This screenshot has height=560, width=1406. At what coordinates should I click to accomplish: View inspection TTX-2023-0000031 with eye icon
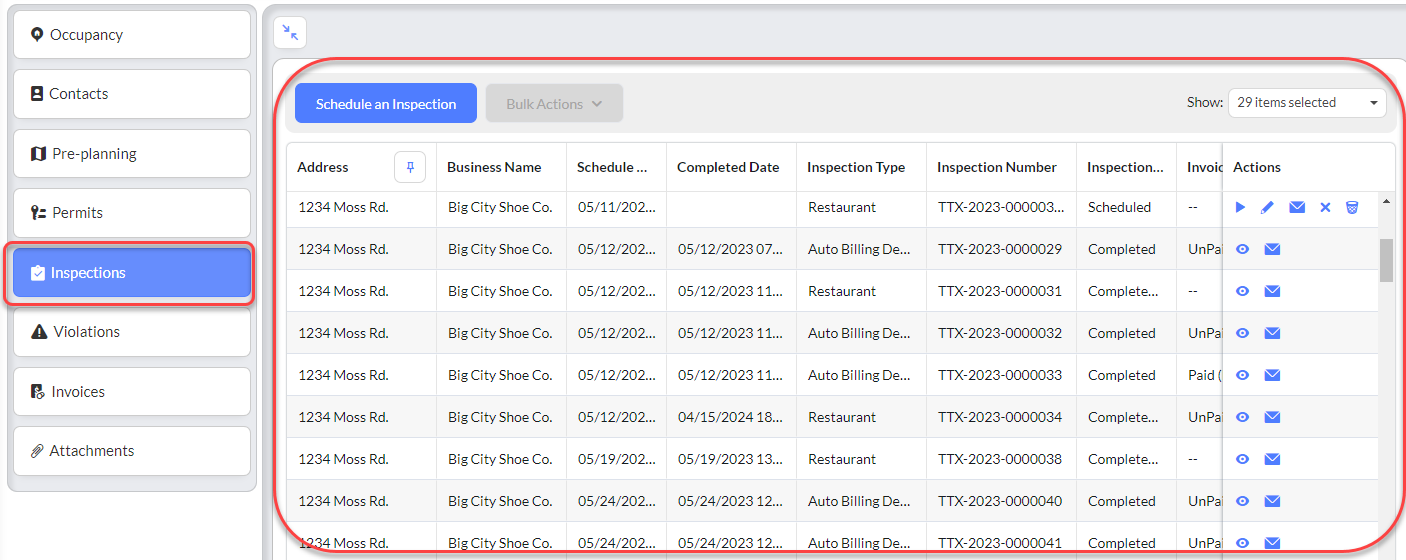pos(1242,291)
